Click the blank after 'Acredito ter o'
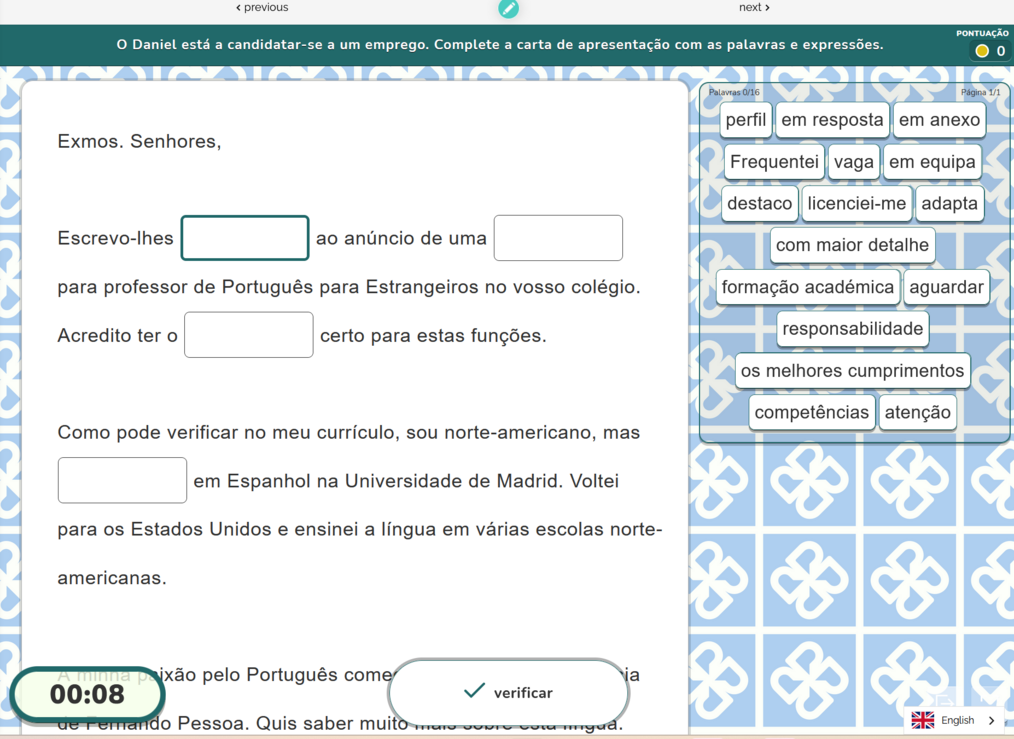Viewport: 1014px width, 739px height. [249, 335]
